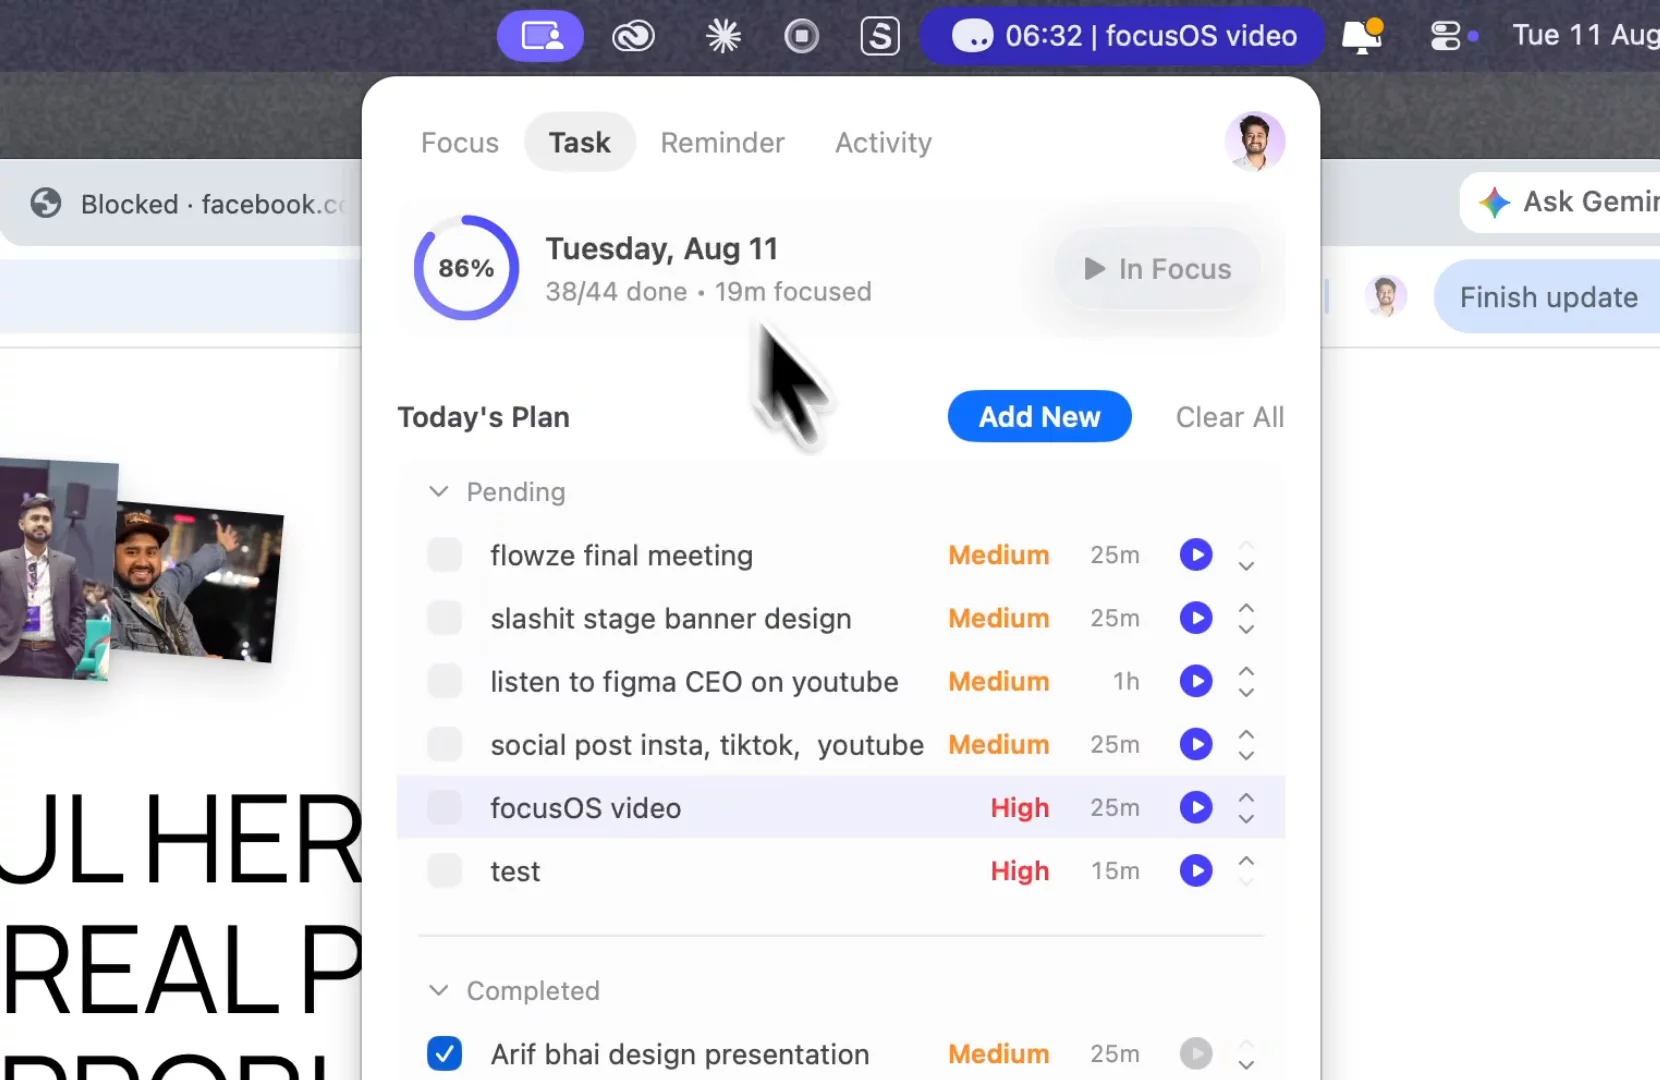This screenshot has width=1660, height=1080.
Task: Open the Creative Cloud menu bar icon
Action: pos(633,37)
